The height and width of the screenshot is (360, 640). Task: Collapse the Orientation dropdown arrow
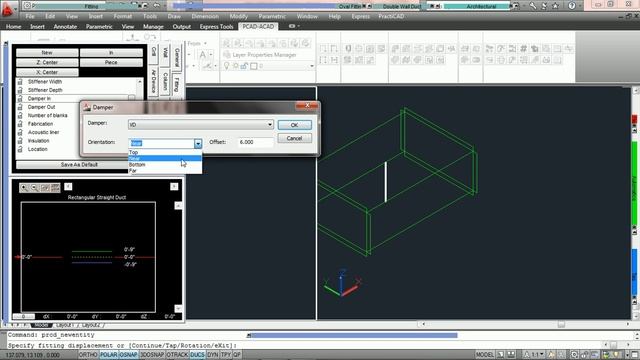pyautogui.click(x=198, y=143)
